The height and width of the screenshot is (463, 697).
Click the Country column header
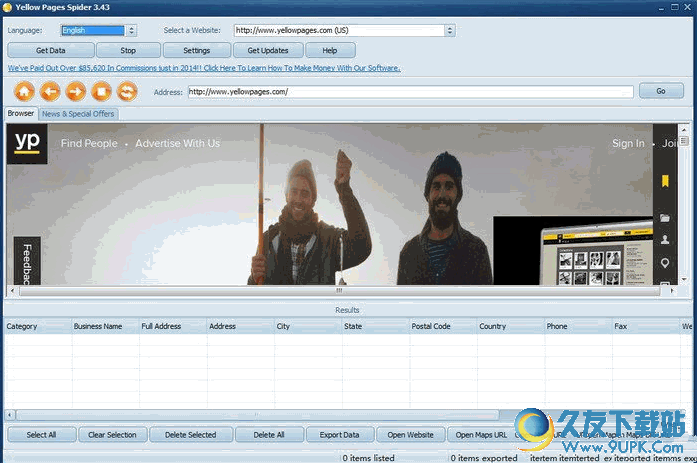[511, 326]
